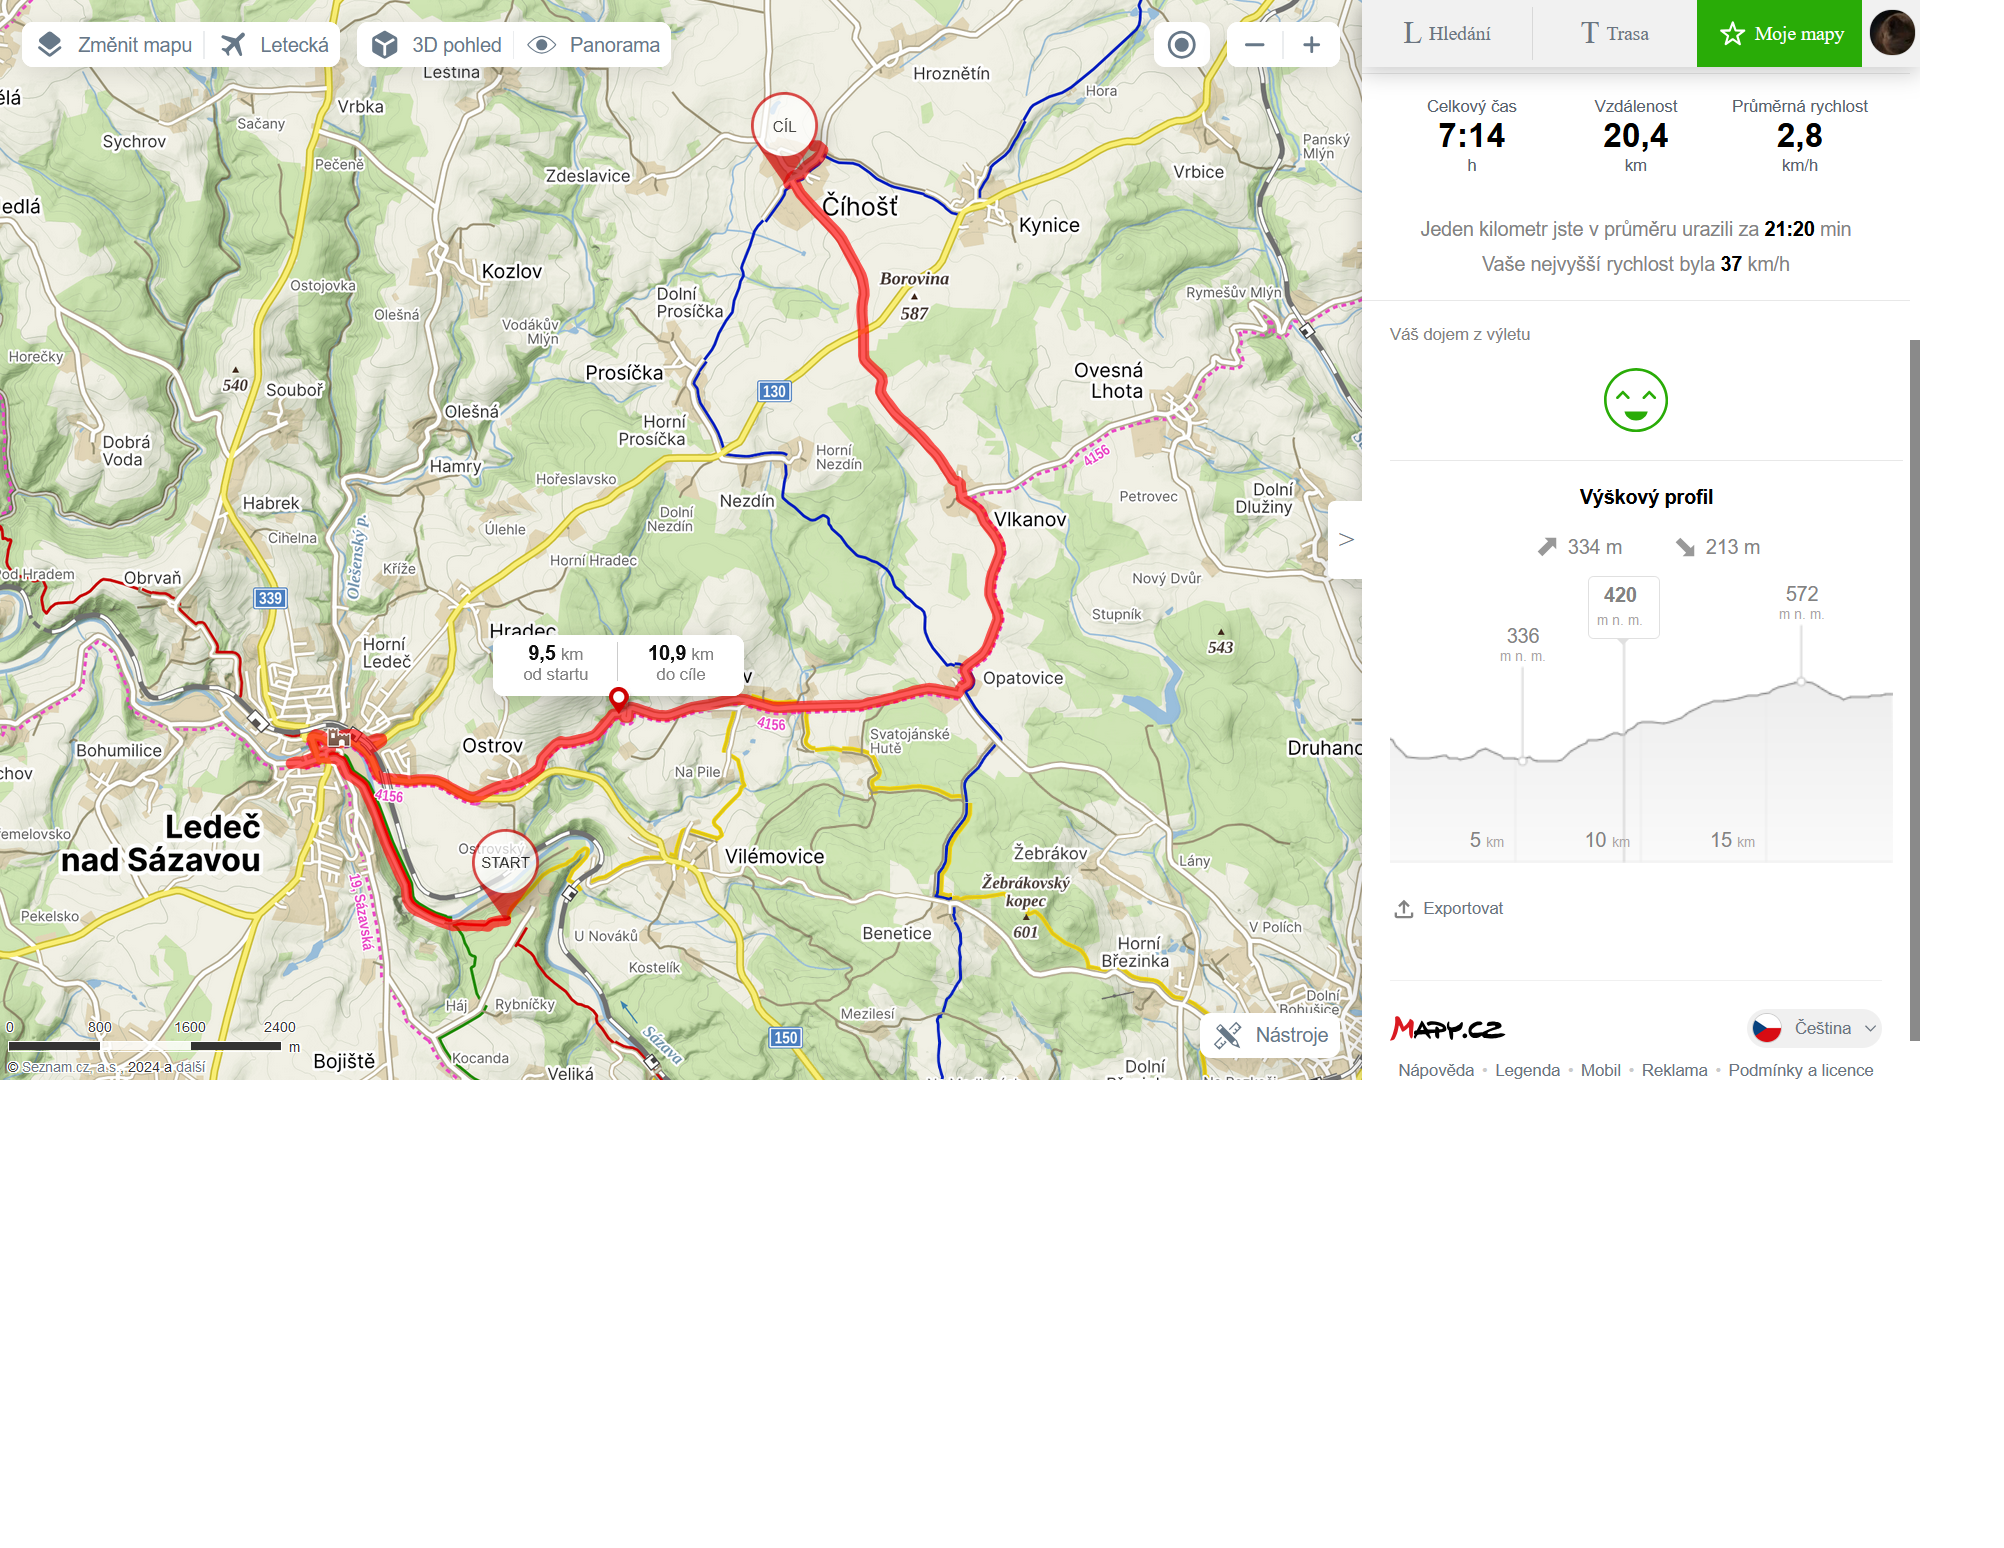This screenshot has width=2004, height=1548.
Task: Click the START marker on map
Action: pos(505,863)
